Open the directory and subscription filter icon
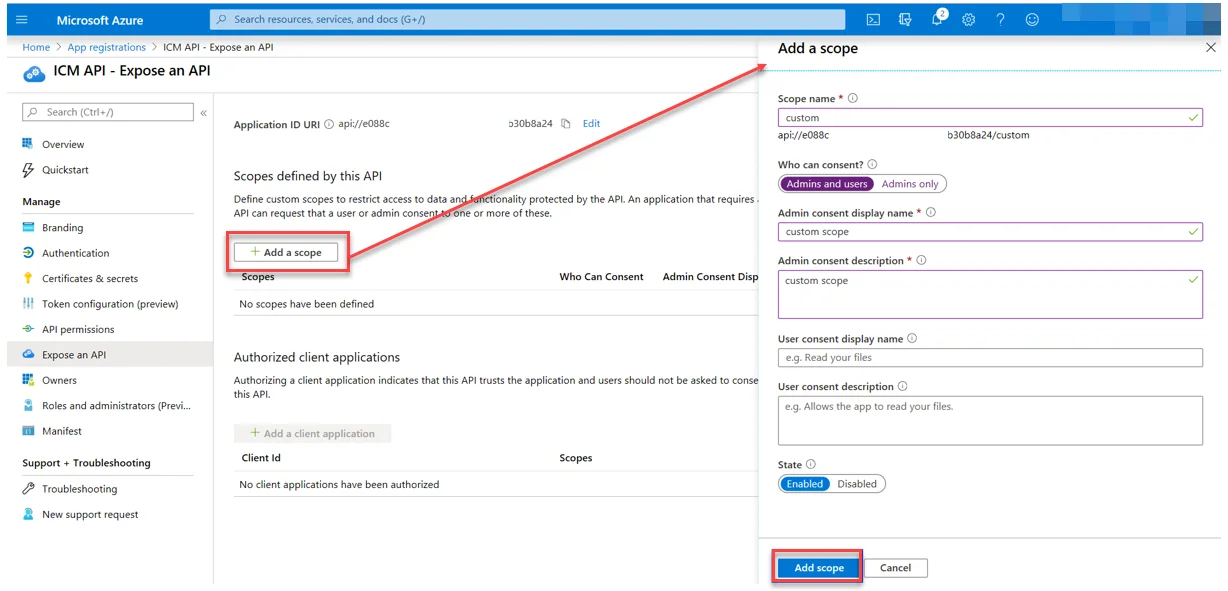The height and width of the screenshot is (591, 1228). point(905,20)
